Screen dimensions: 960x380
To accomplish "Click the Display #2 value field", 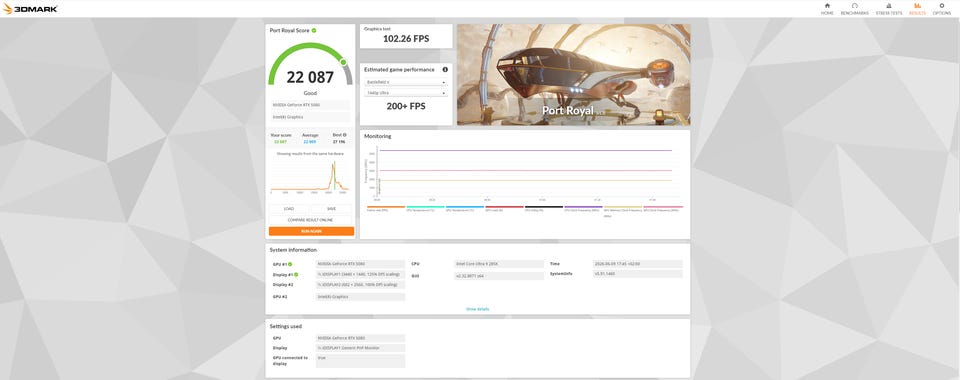I will (360, 285).
